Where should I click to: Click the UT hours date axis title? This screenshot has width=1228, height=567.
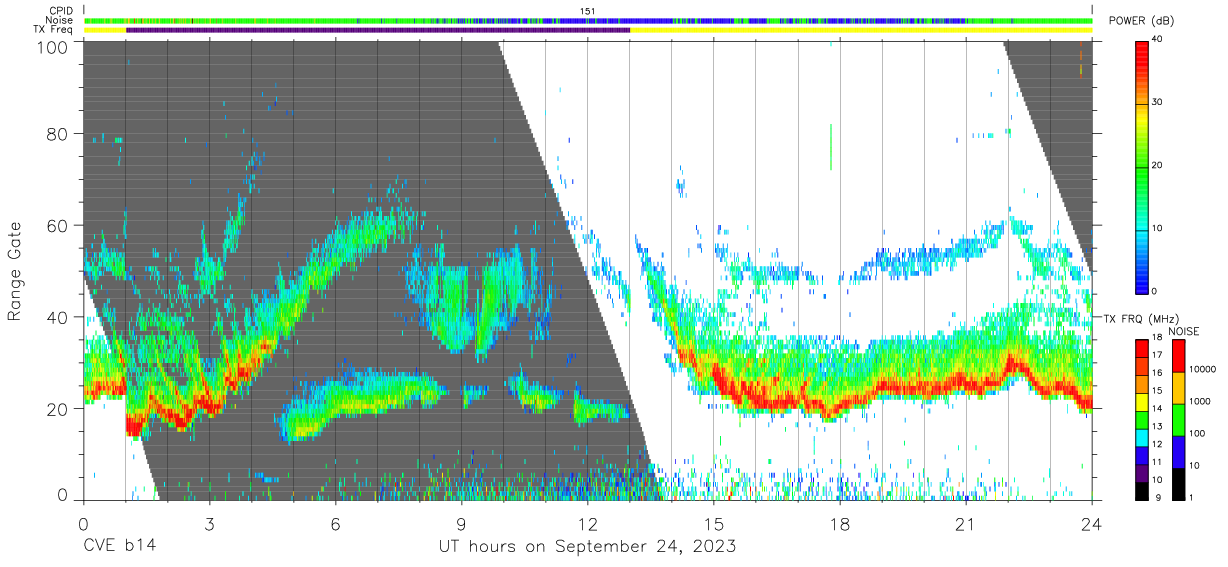click(x=588, y=546)
